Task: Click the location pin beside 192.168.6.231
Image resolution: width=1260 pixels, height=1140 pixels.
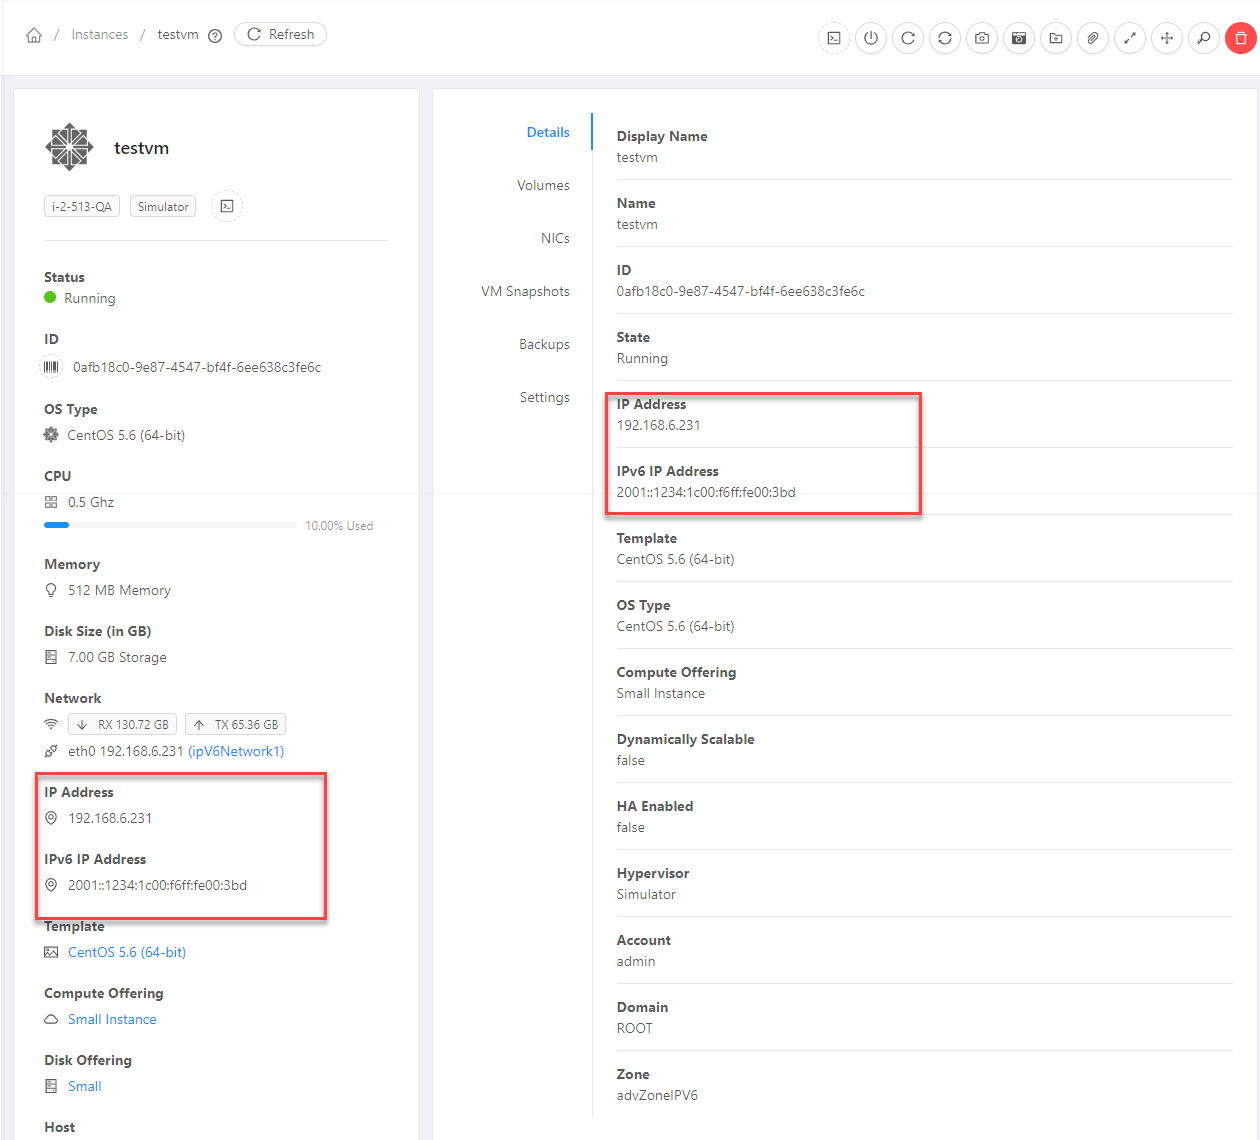Action: coord(51,818)
